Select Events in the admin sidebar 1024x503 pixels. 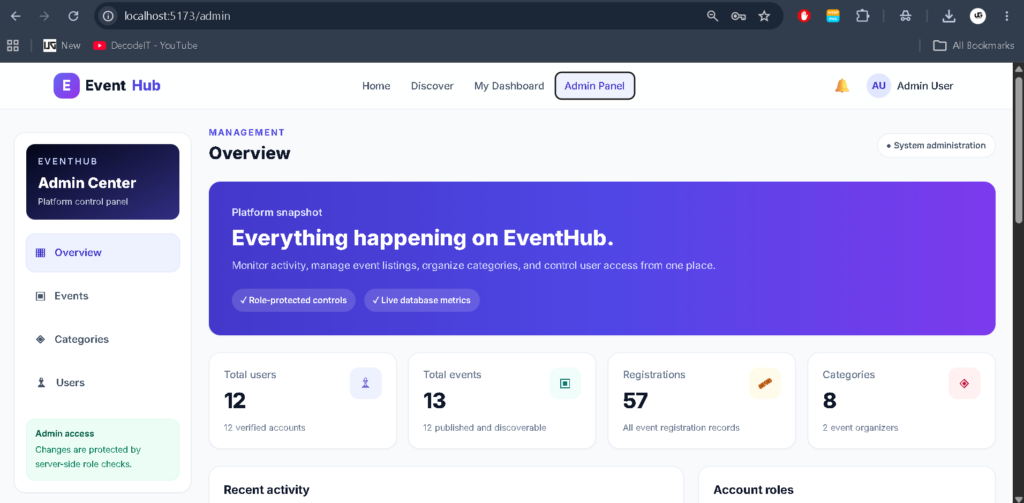coord(103,296)
